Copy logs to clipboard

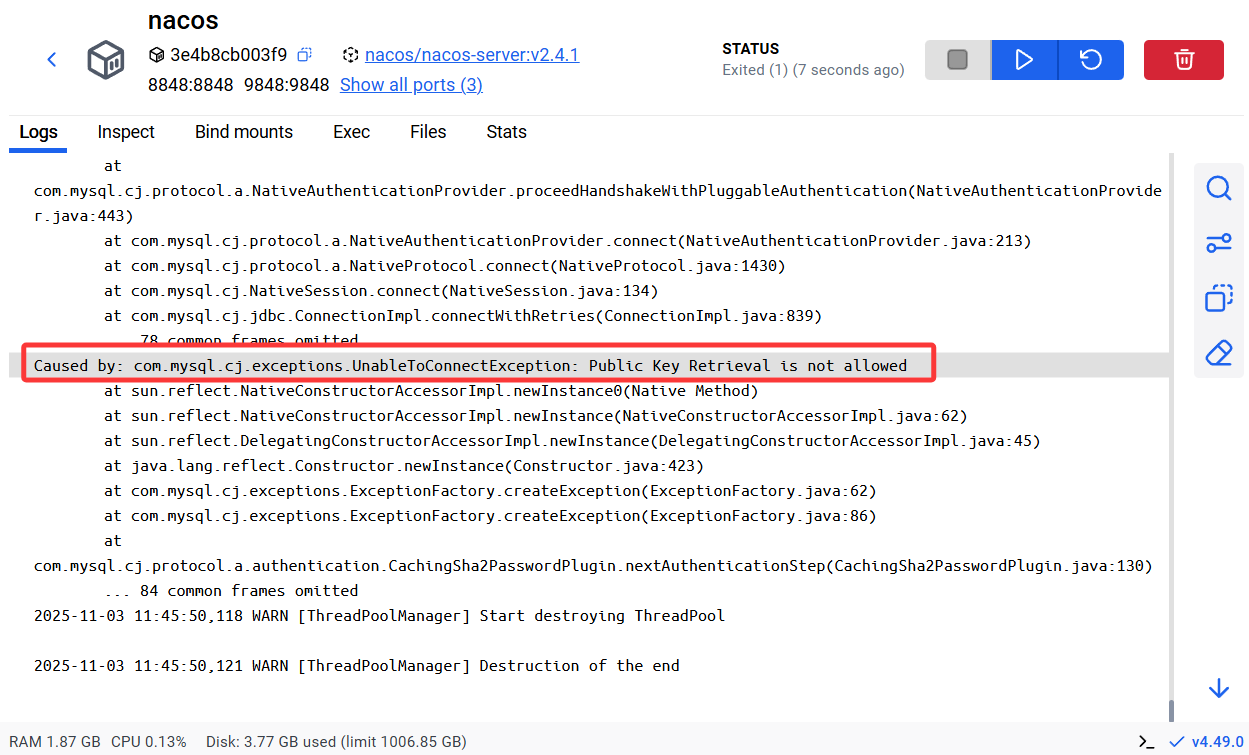pos(1218,298)
